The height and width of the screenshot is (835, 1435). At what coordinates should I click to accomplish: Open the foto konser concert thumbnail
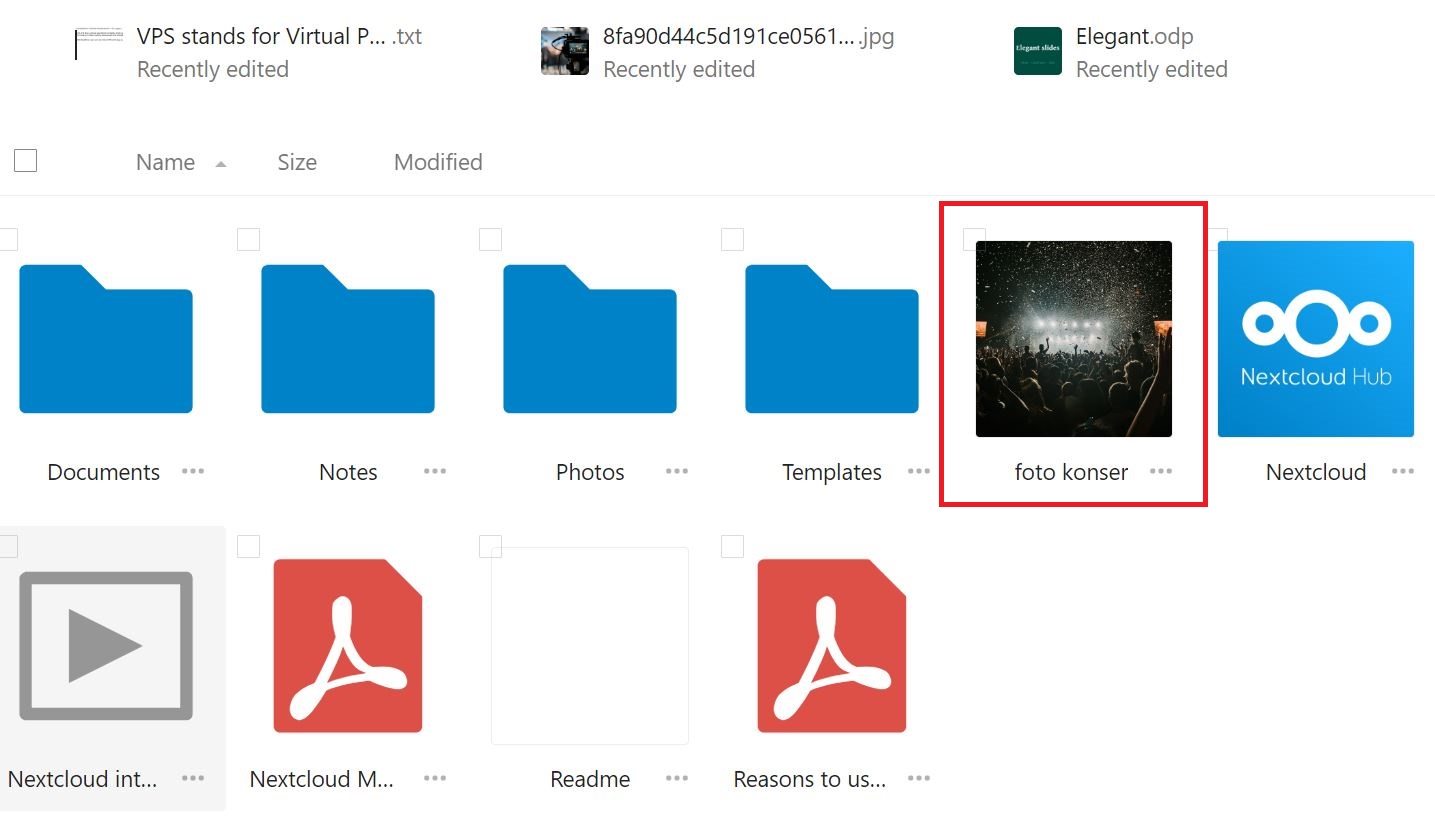tap(1073, 339)
